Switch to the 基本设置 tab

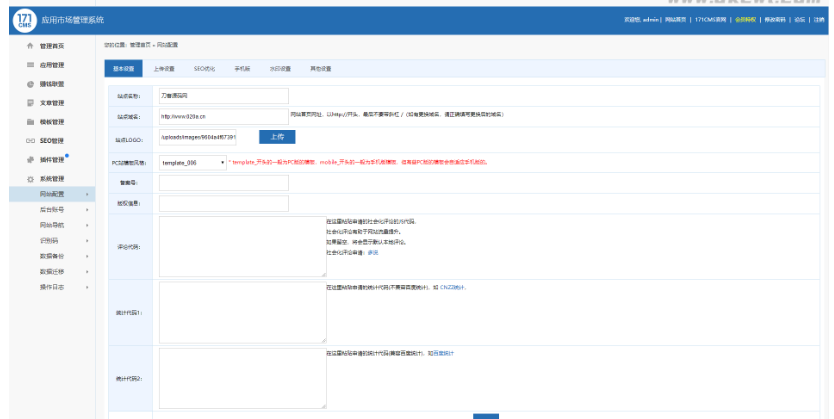pos(123,69)
